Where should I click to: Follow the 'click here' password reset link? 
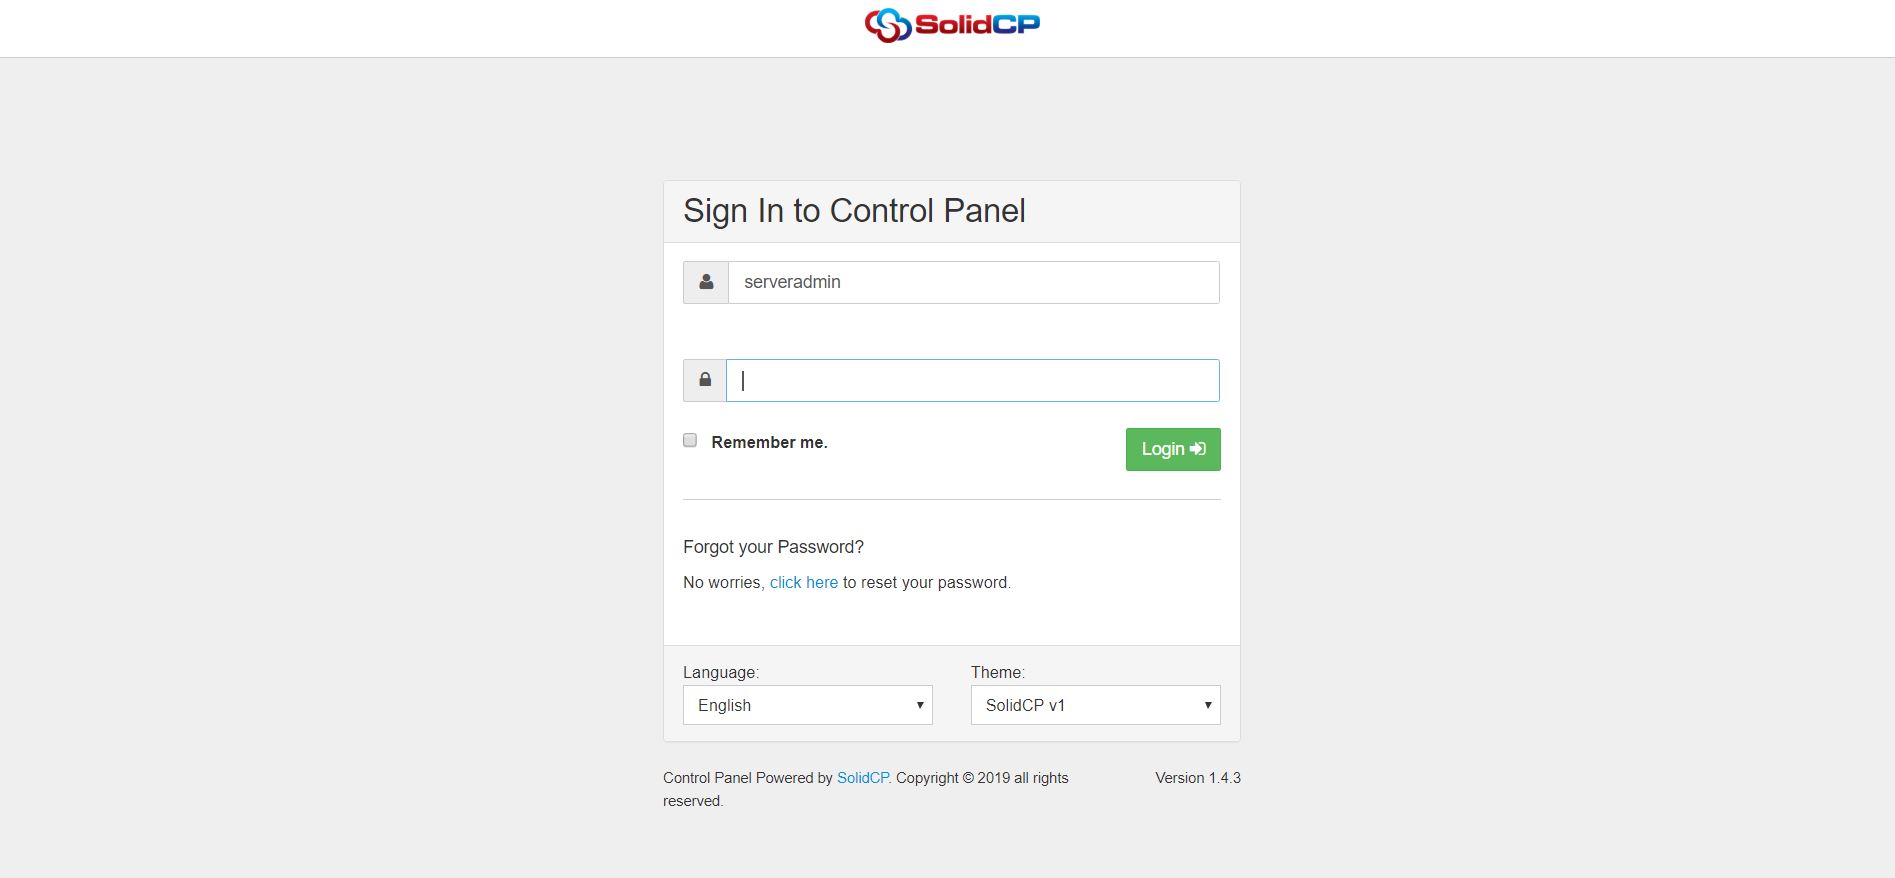[x=804, y=582]
